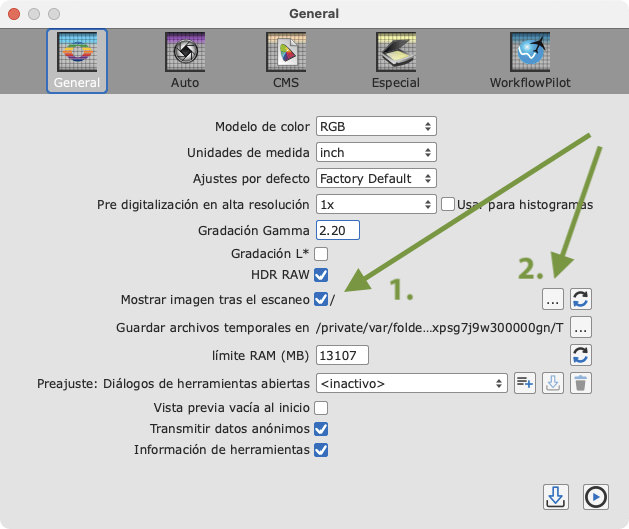Open the Auto preferences tab

coord(184,60)
